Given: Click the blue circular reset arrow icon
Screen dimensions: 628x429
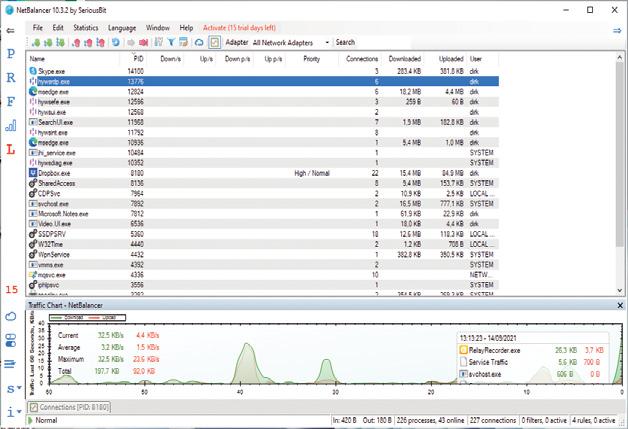Looking at the screenshot, I should (x=116, y=42).
